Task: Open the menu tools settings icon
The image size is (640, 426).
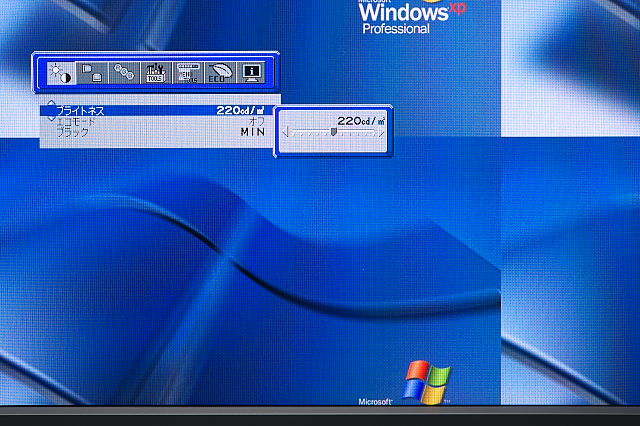Action: (x=187, y=73)
